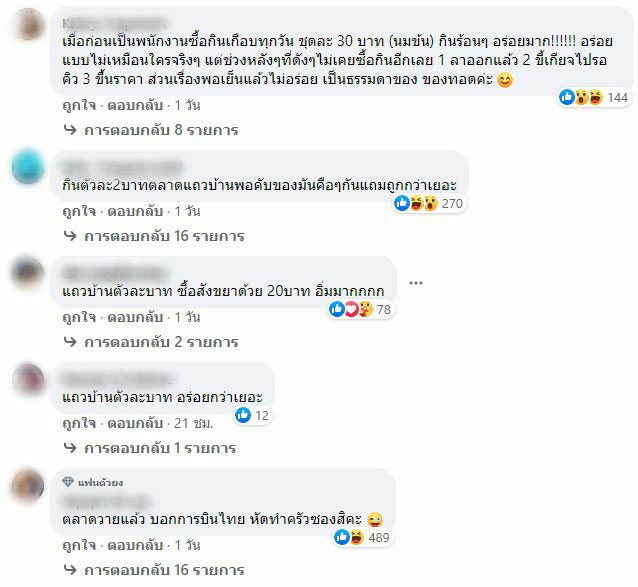Screen dimensions: 638x587
Task: Open the 1 วัน timestamp of third comment
Action: pos(187,317)
